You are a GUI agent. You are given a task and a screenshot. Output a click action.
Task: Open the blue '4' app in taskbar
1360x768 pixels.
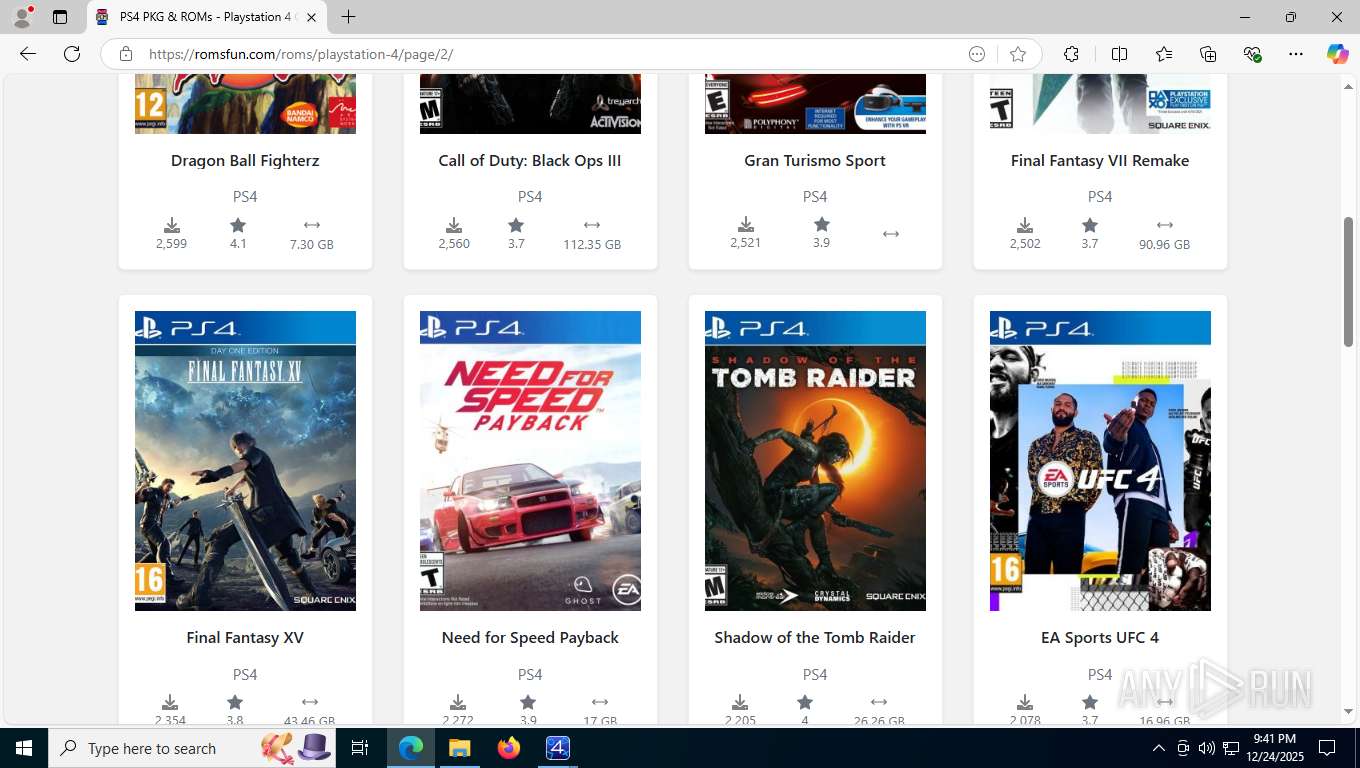tap(558, 748)
